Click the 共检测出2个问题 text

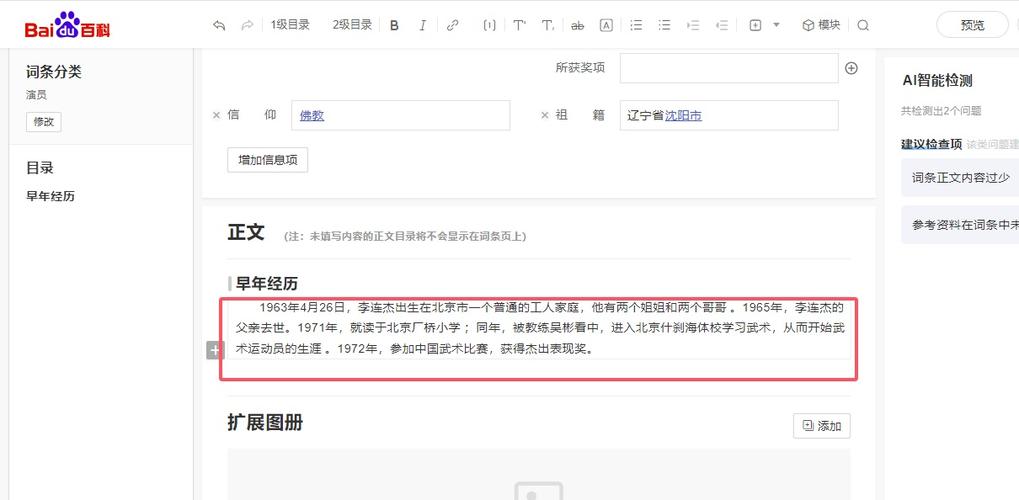pos(941,111)
